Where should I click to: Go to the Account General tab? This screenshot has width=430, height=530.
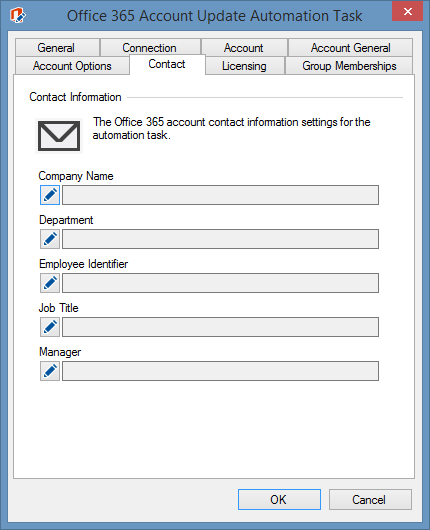350,47
